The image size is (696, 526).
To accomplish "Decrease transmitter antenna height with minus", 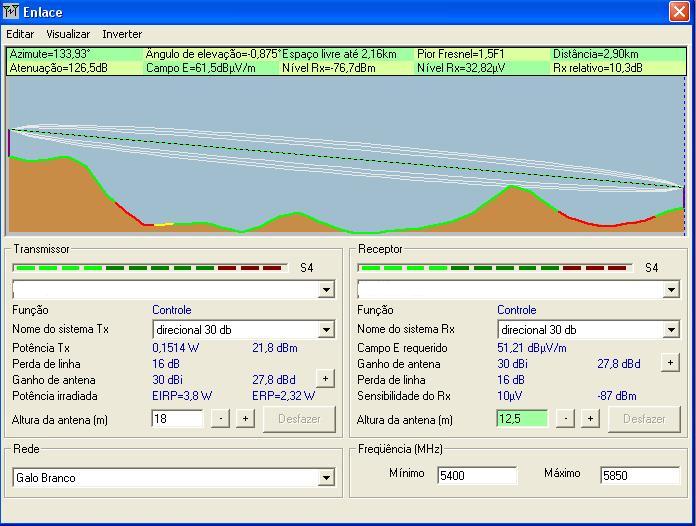I will pos(221,419).
